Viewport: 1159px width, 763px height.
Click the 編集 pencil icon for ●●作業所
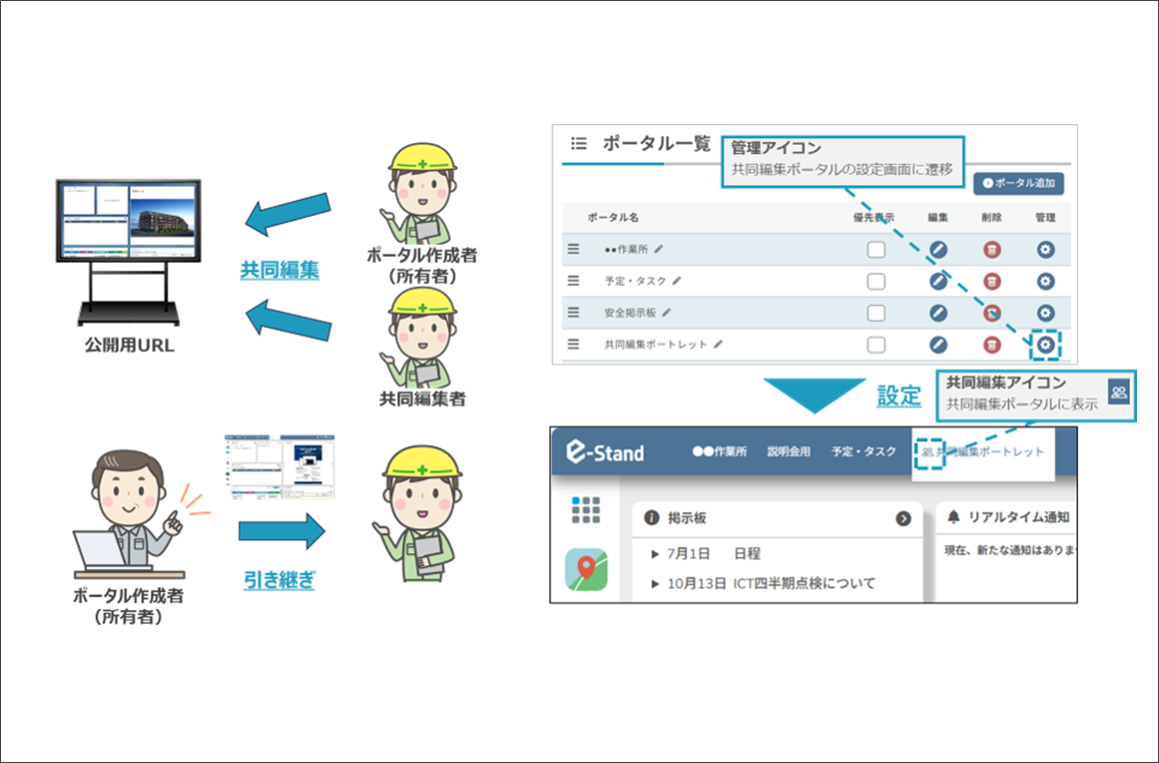[x=938, y=249]
